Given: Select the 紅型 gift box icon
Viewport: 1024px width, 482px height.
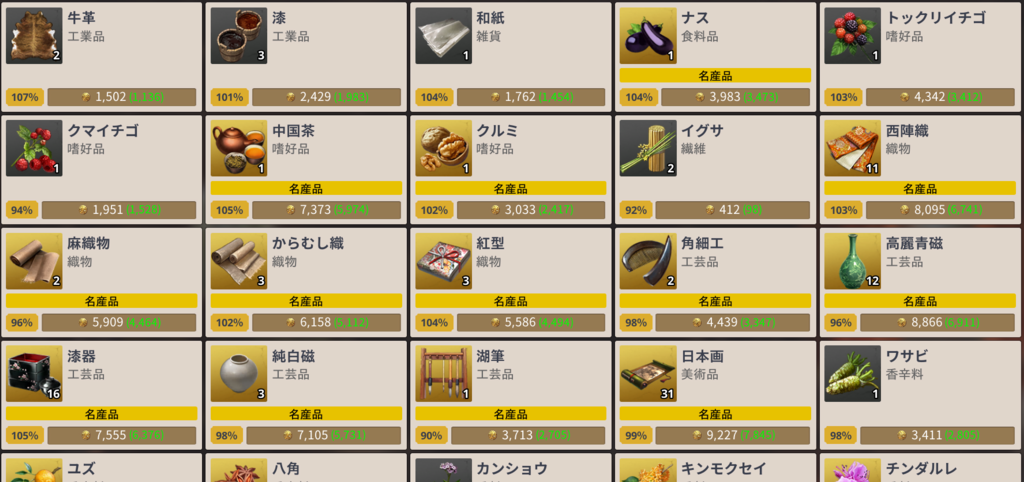Looking at the screenshot, I should (443, 261).
